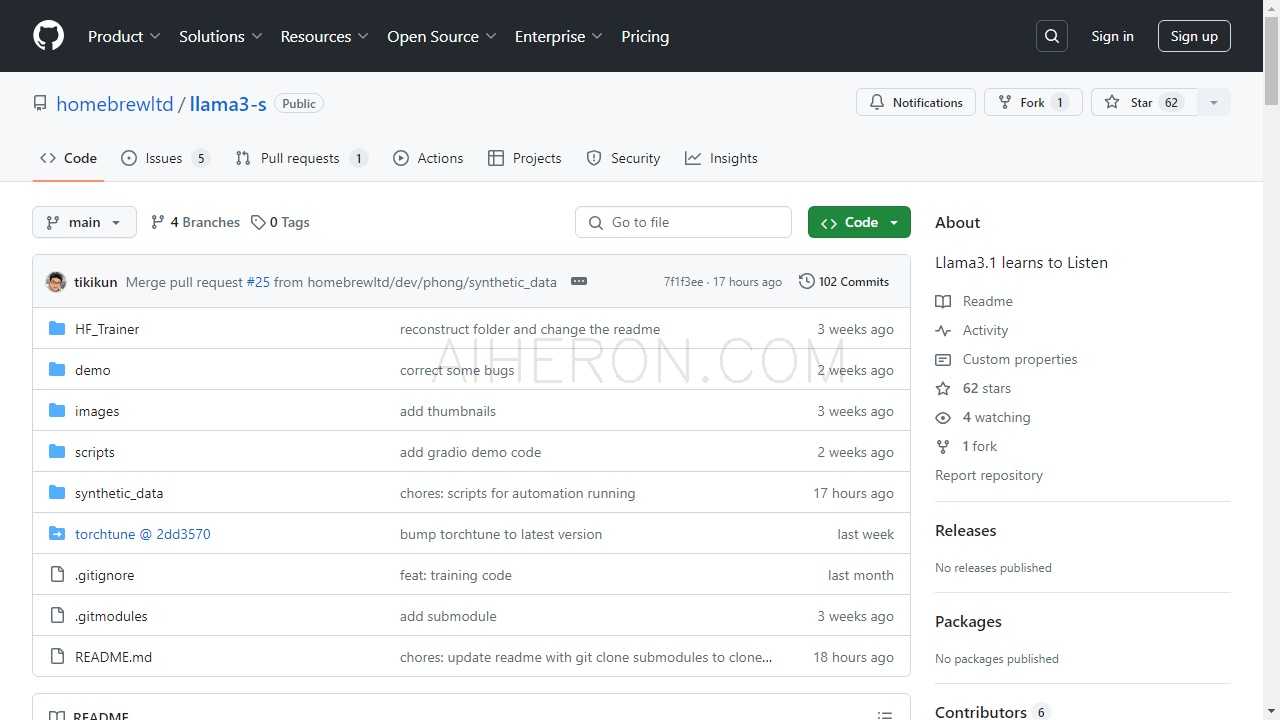1280x720 pixels.
Task: Switch to the Issues tab
Action: click(165, 158)
